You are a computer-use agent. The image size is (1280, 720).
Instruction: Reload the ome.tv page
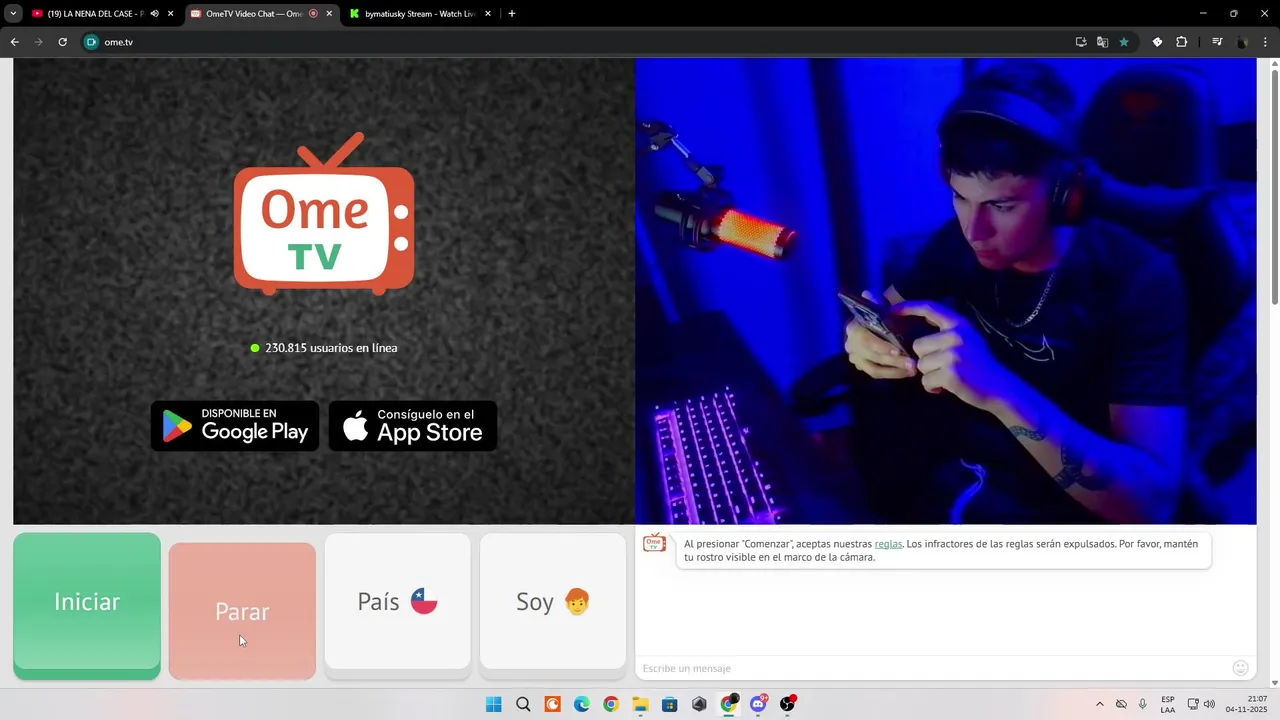[x=62, y=42]
